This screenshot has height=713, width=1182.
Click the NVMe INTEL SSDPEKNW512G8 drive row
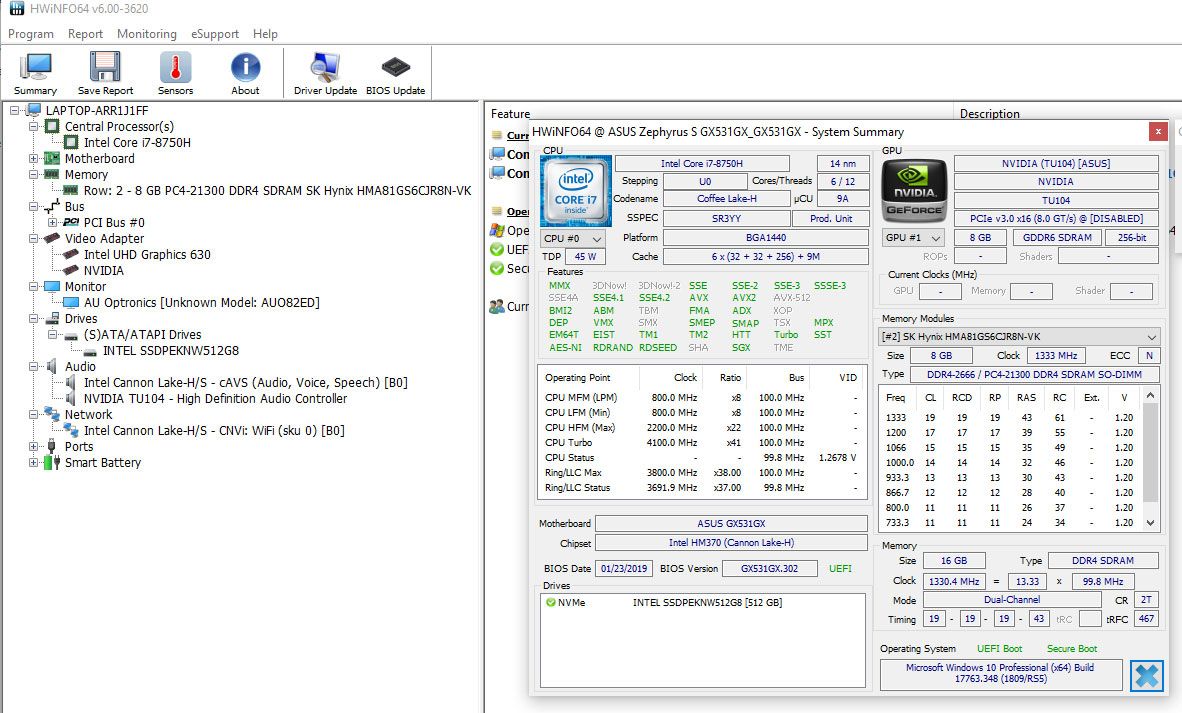point(703,602)
